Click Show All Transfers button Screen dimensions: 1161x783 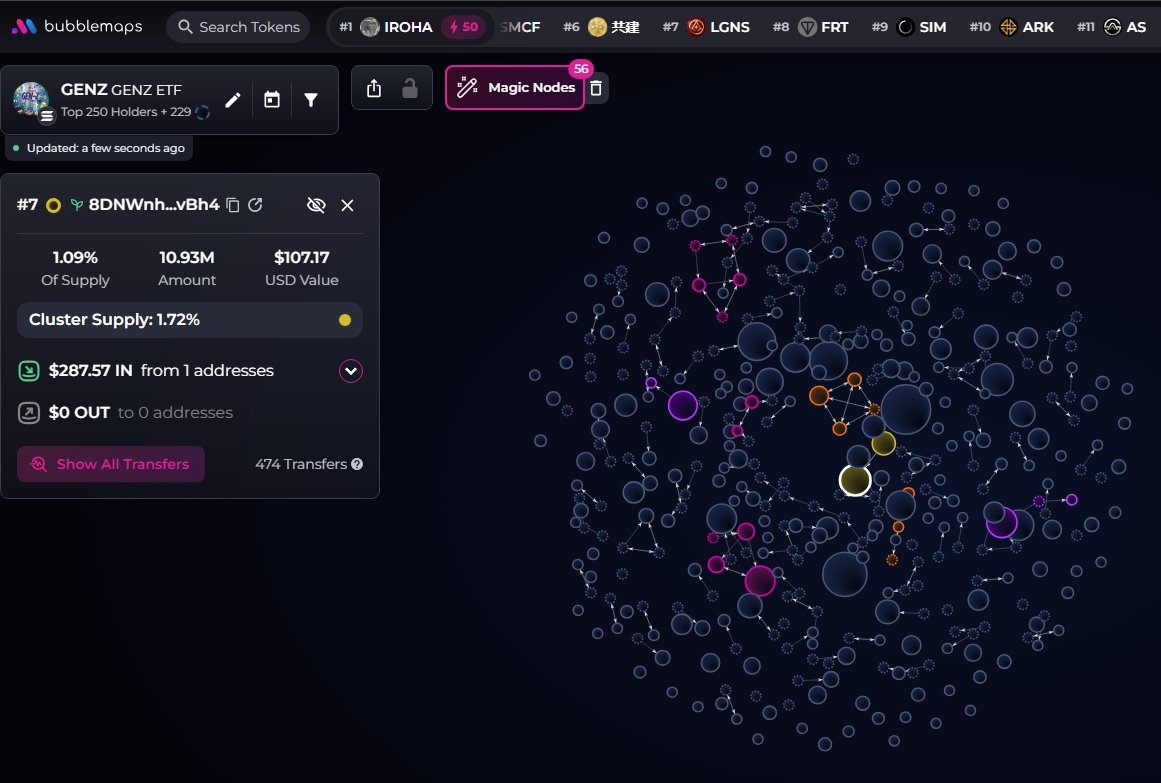(x=111, y=464)
